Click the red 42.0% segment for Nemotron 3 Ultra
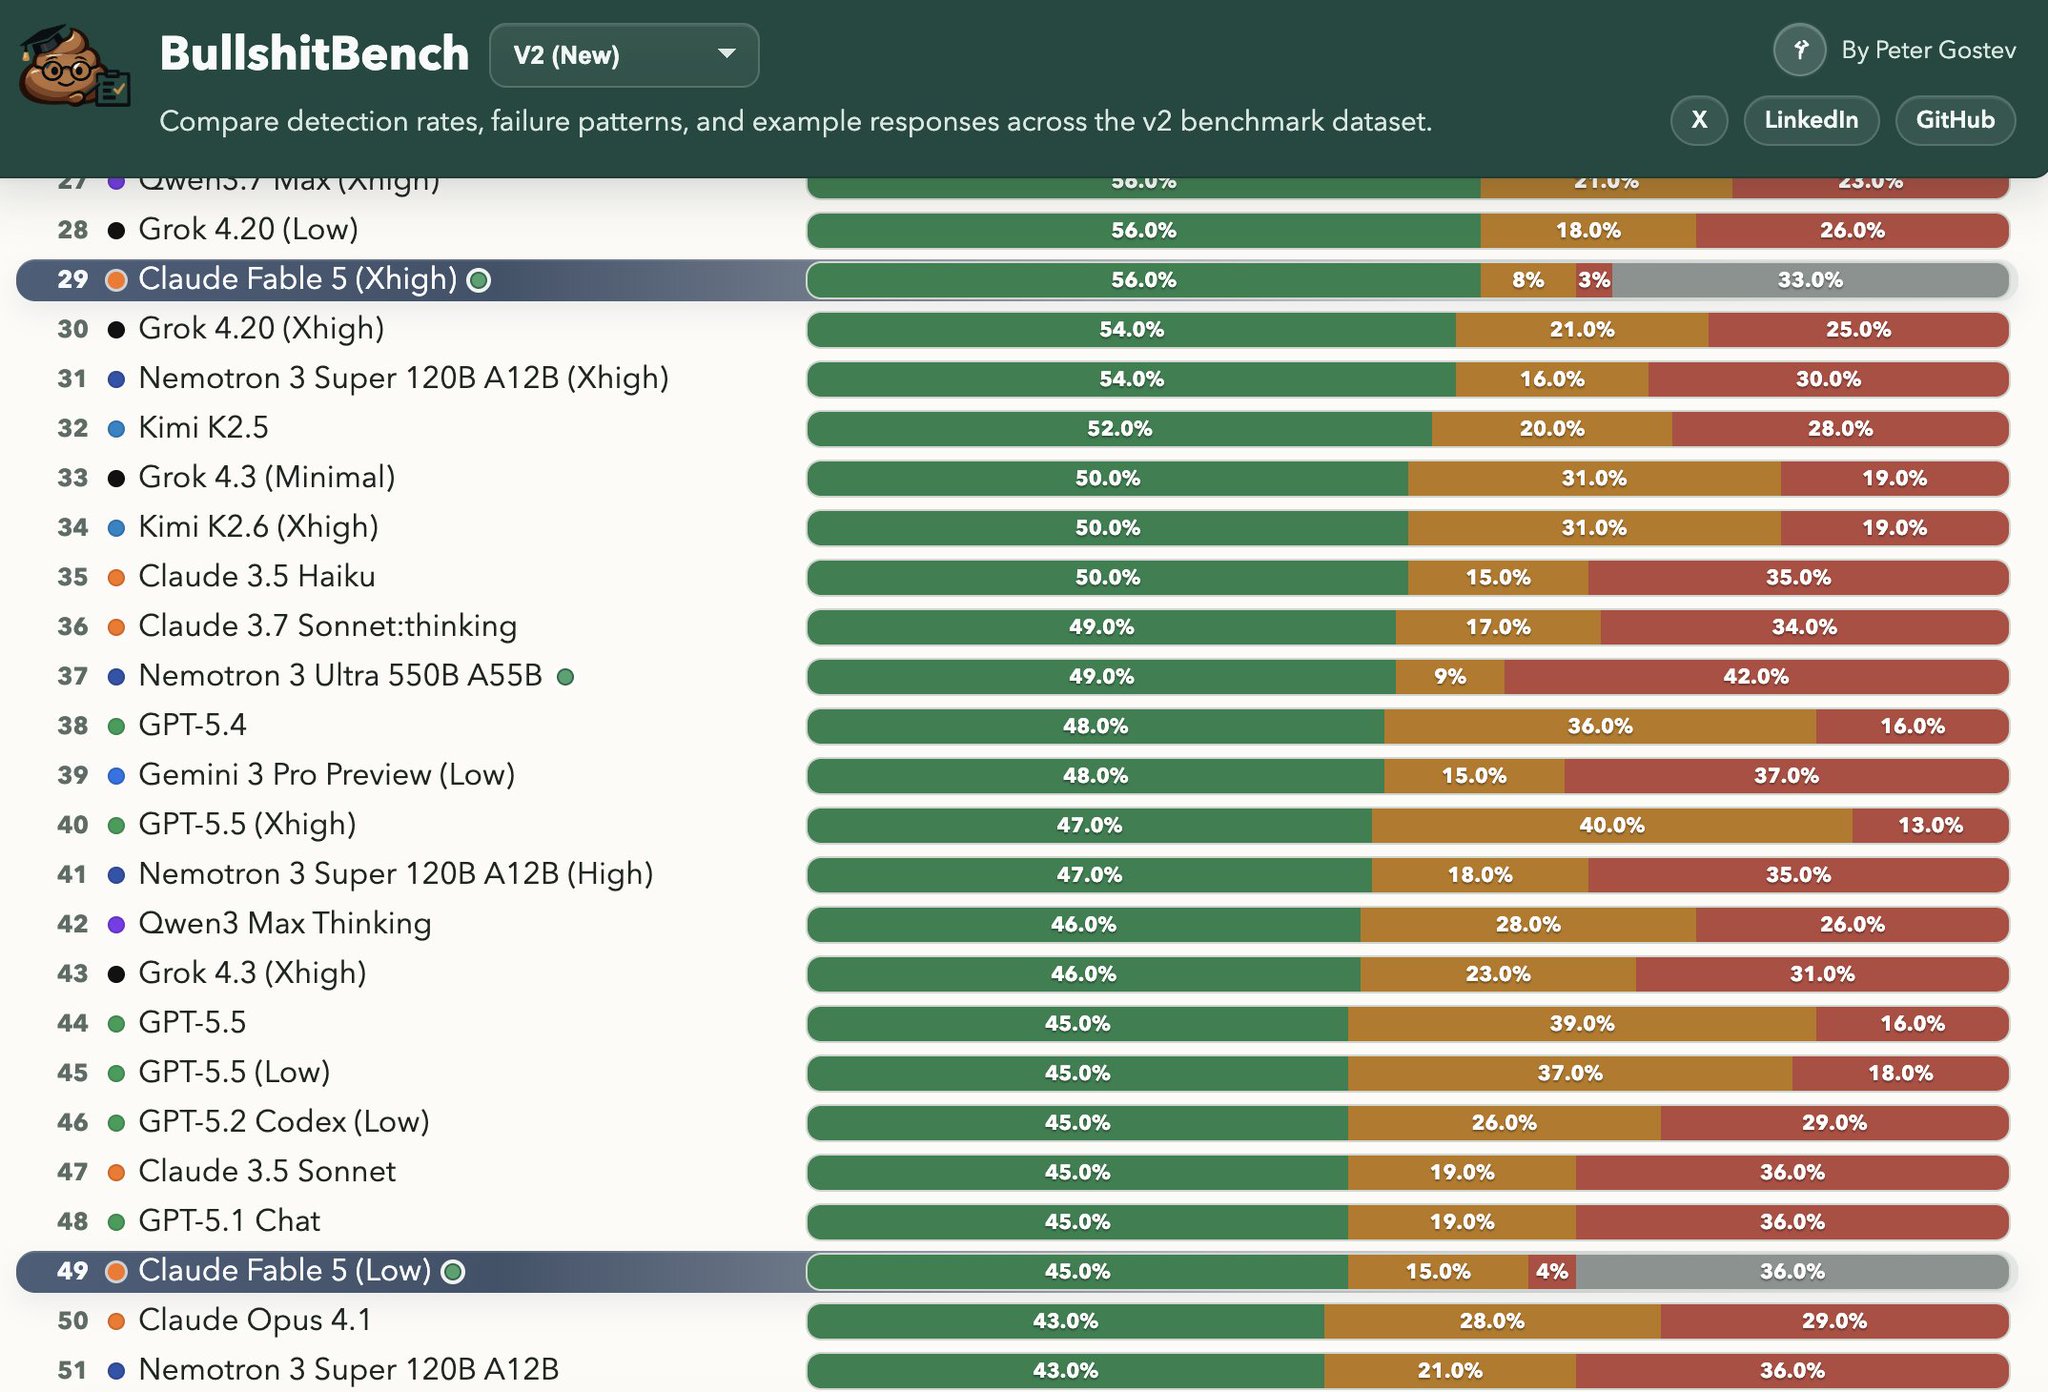The height and width of the screenshot is (1392, 2048). click(x=1756, y=677)
